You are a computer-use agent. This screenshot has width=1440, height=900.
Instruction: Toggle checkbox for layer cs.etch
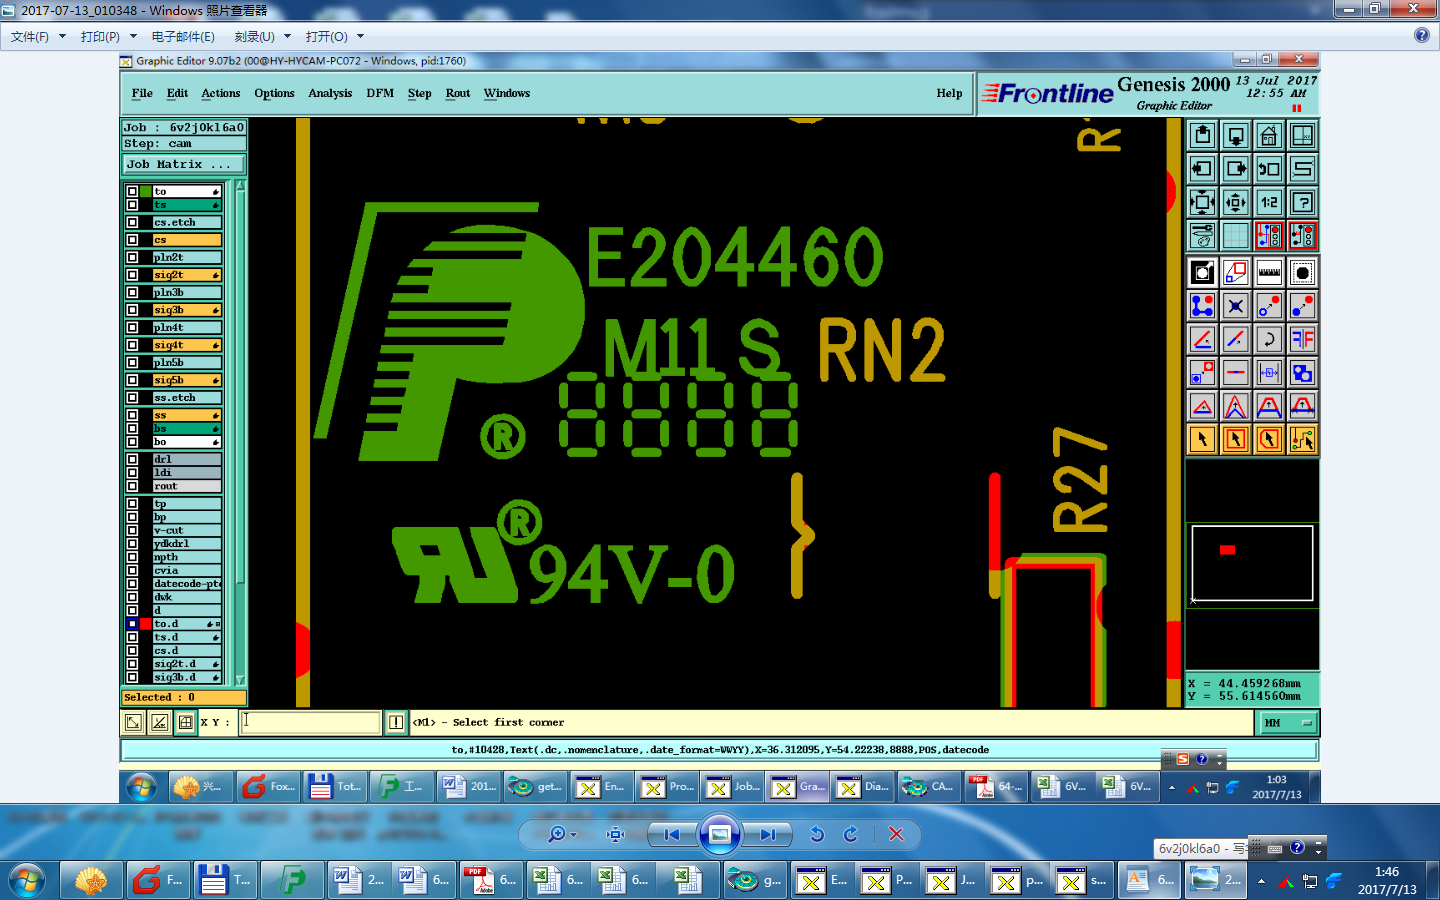pyautogui.click(x=132, y=222)
